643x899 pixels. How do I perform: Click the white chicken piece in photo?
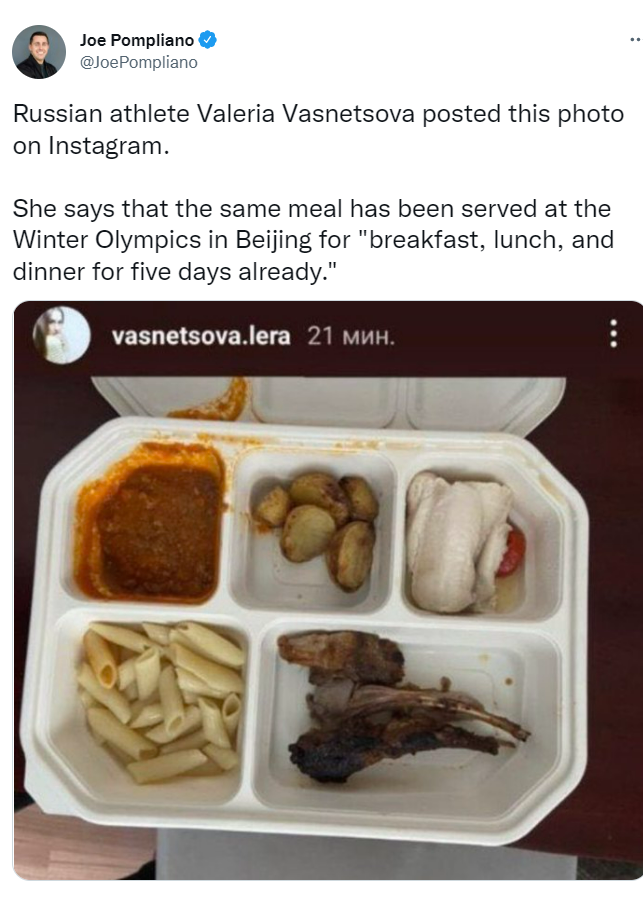tap(455, 542)
